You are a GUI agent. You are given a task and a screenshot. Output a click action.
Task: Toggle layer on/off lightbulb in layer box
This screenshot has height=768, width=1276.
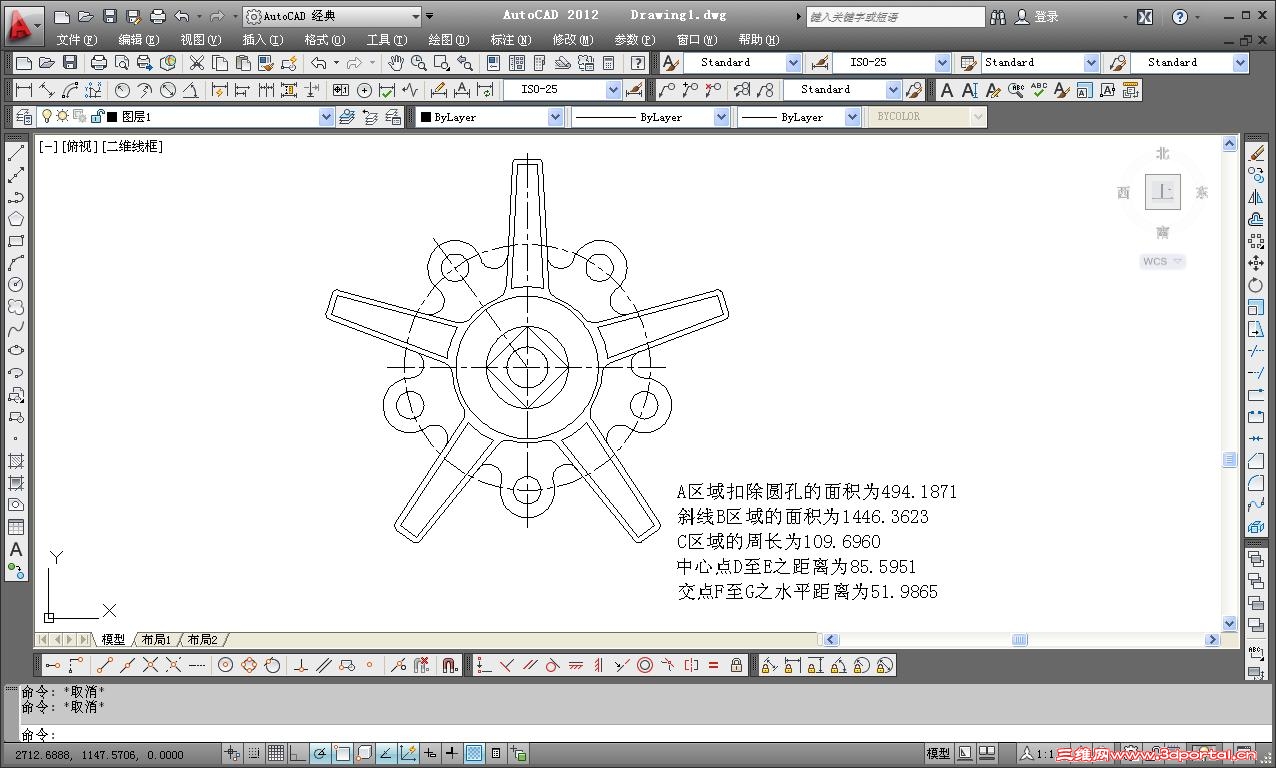[47, 116]
